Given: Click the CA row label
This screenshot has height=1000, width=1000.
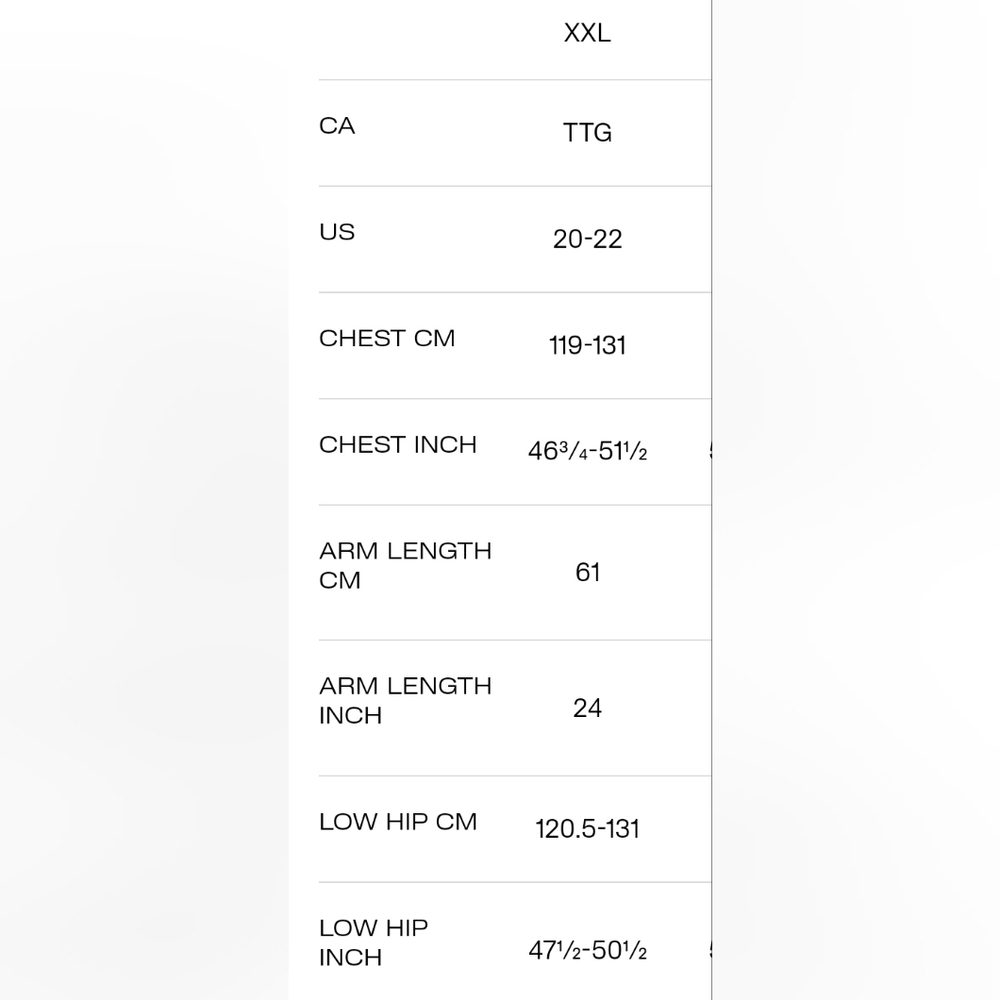Looking at the screenshot, I should (337, 126).
